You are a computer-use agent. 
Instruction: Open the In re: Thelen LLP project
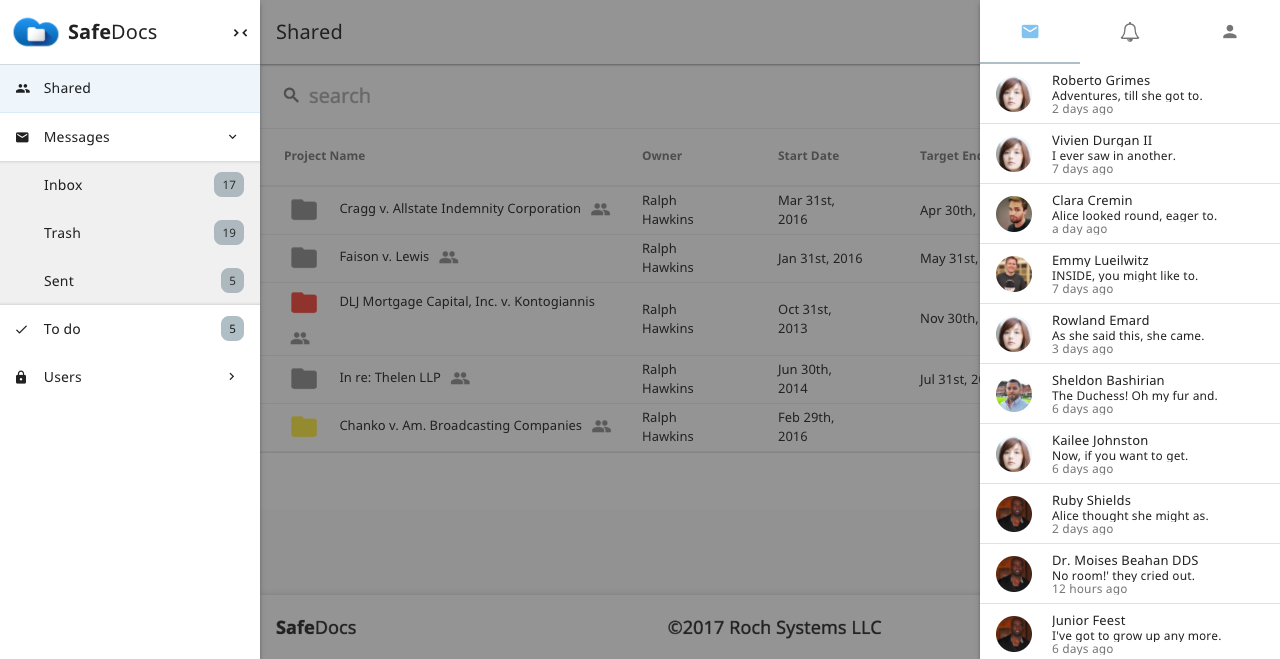pos(390,378)
